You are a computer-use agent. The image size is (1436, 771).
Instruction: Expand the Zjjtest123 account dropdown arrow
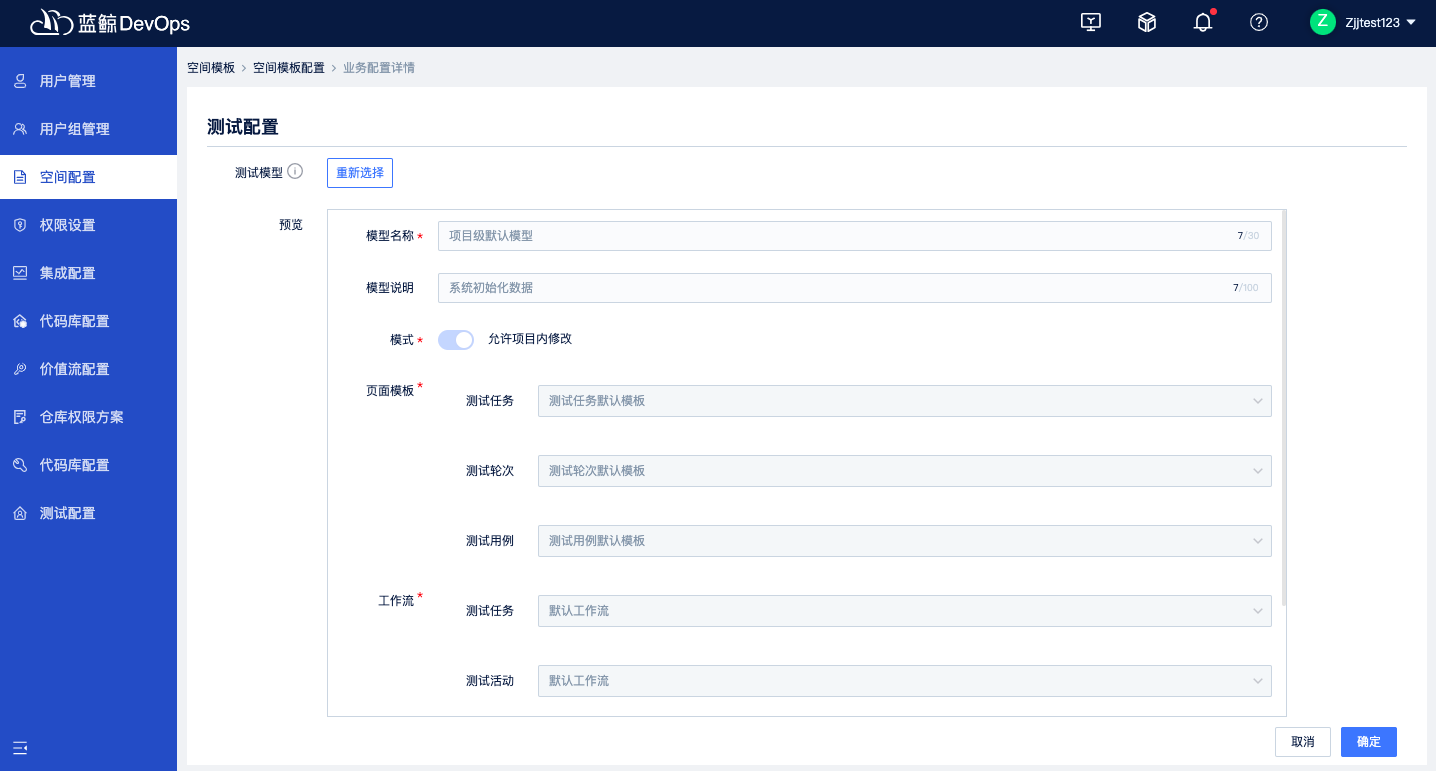1410,22
